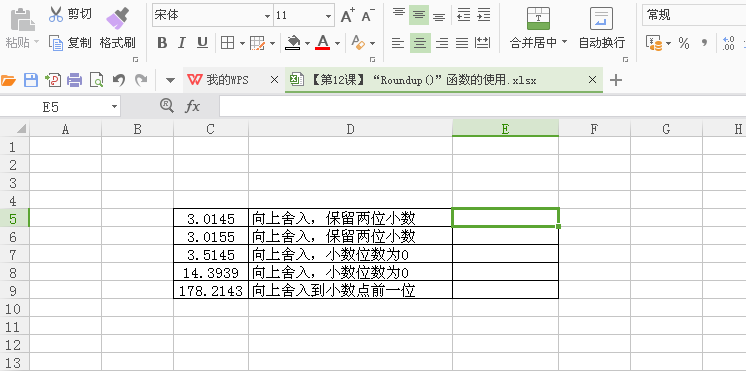
Task: Click the fx insert function icon
Action: [x=192, y=106]
